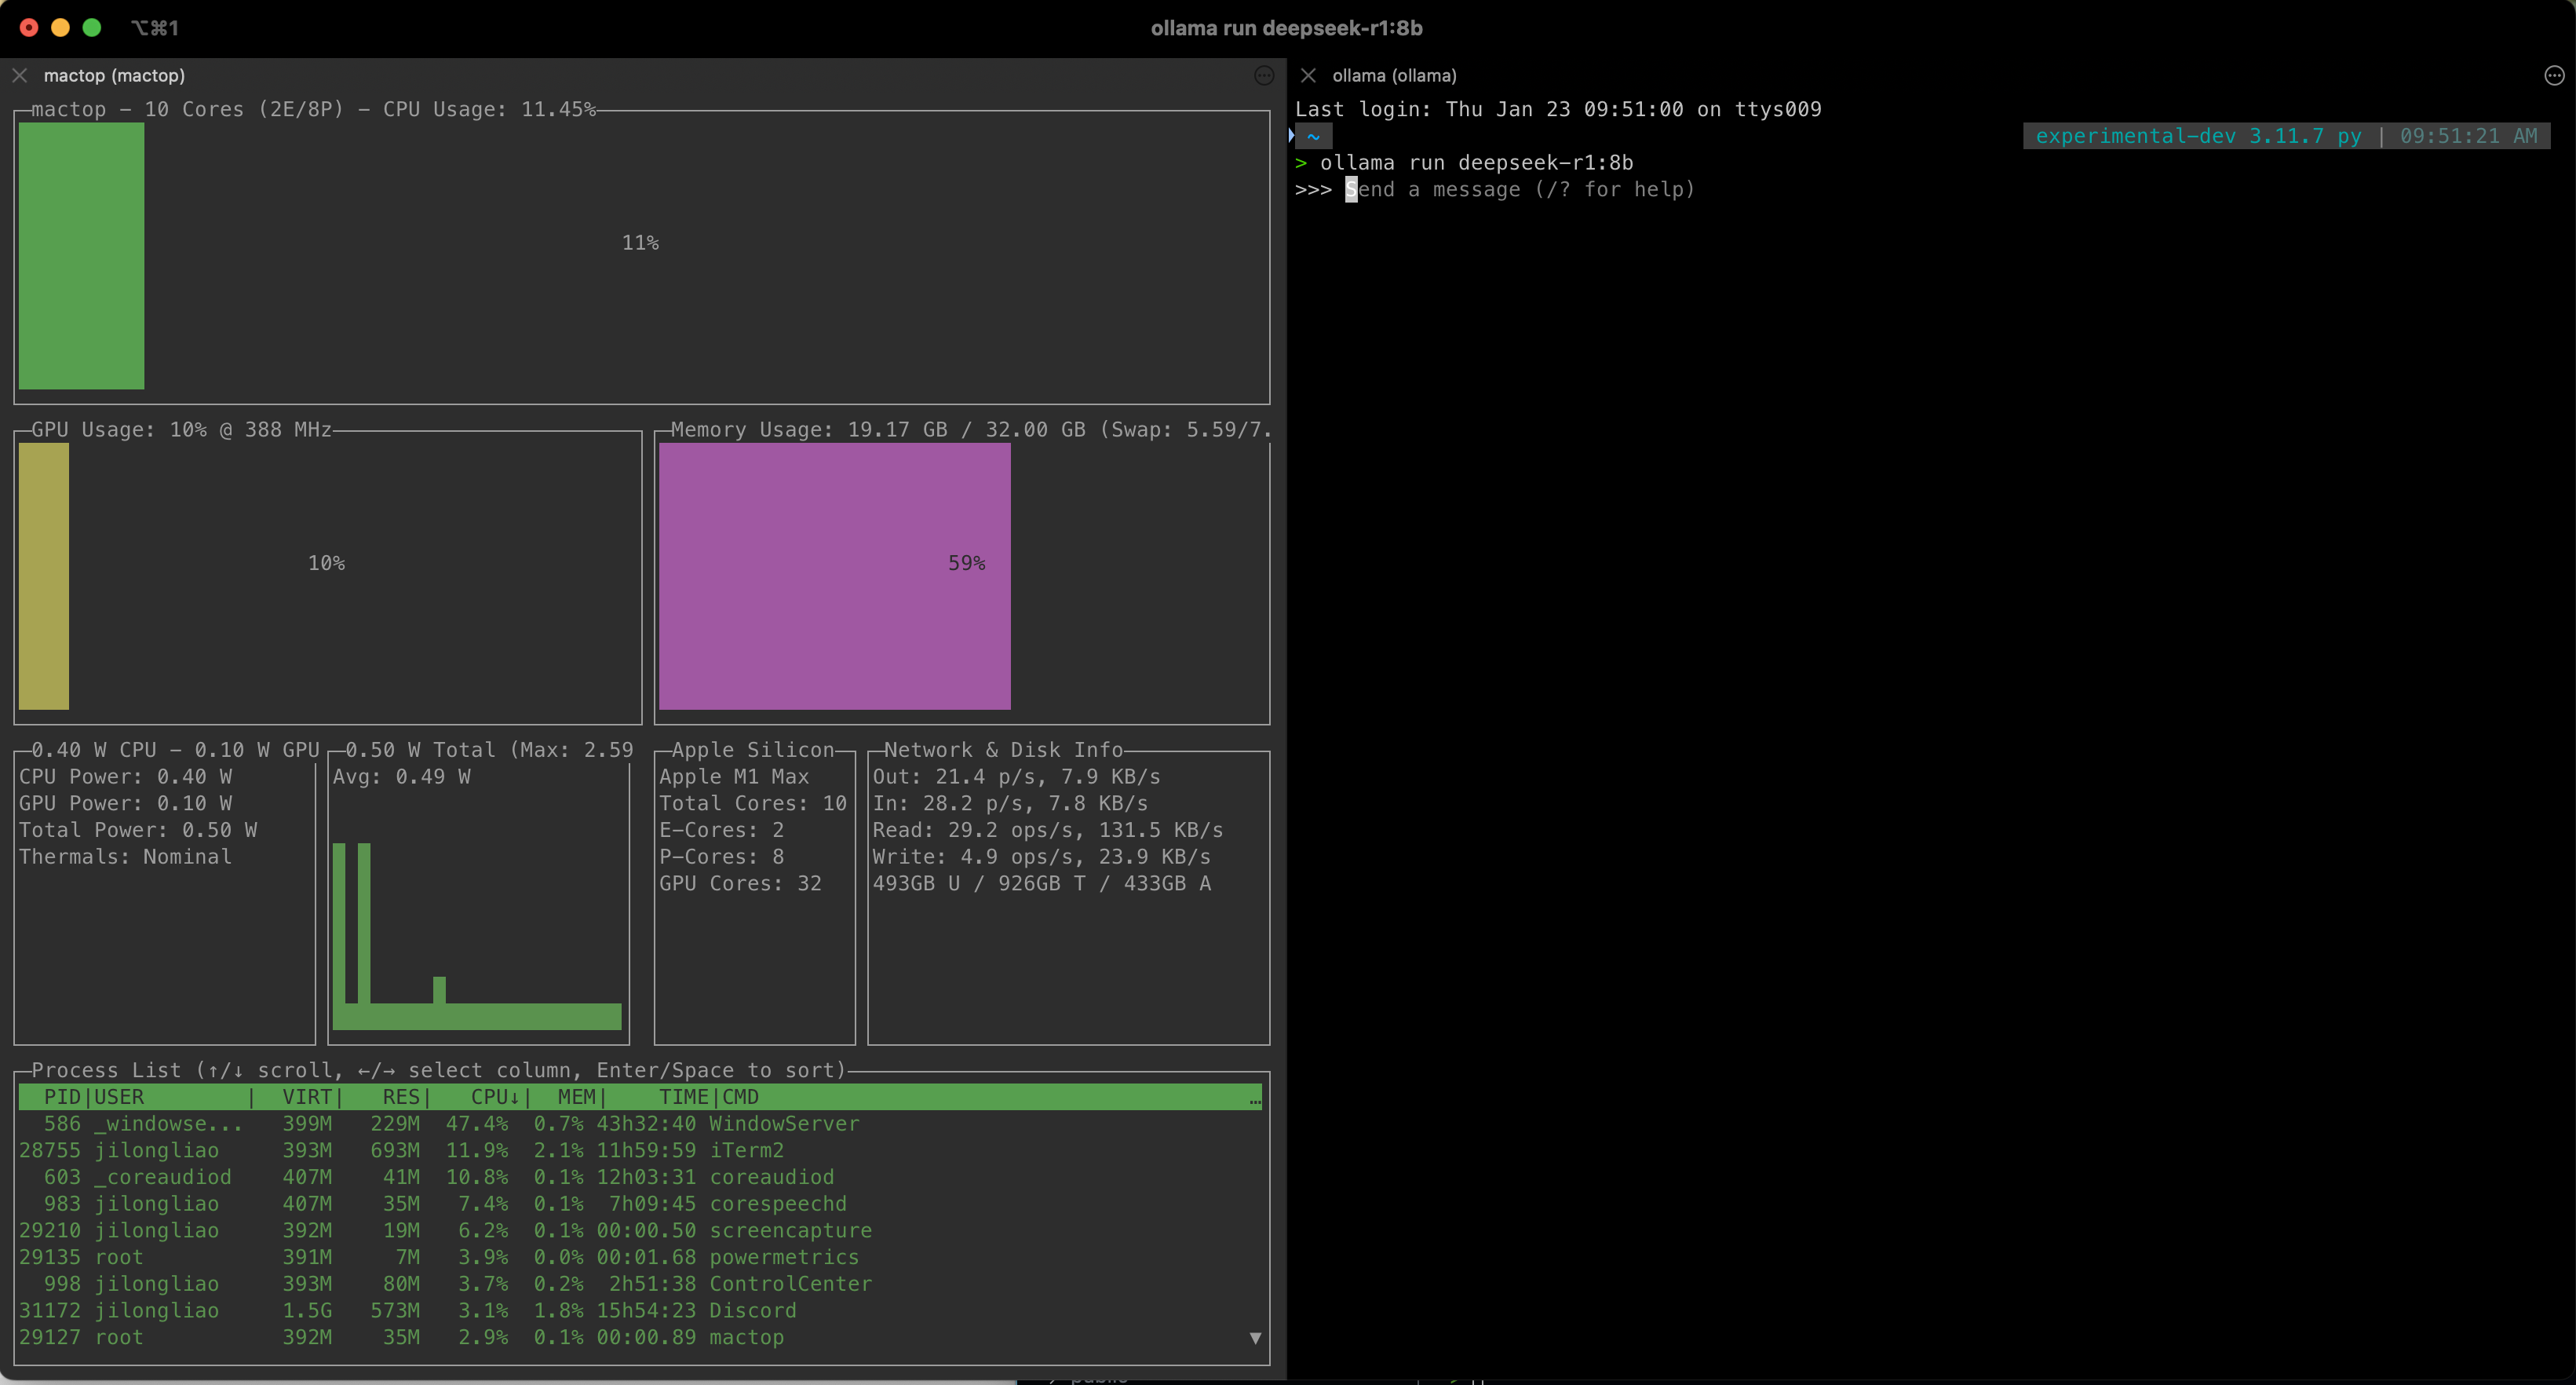Select the iTerm2 process row
This screenshot has height=1385, width=2576.
640,1150
